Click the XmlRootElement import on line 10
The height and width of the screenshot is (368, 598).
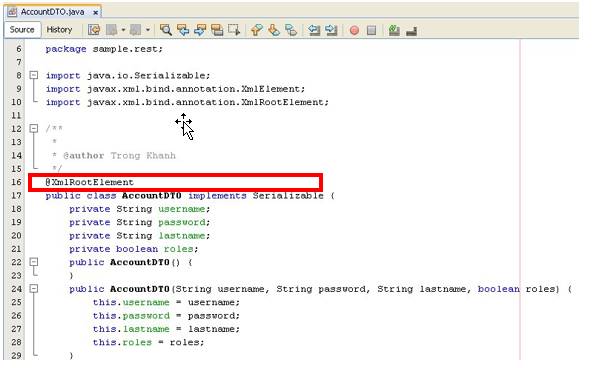pyautogui.click(x=187, y=102)
